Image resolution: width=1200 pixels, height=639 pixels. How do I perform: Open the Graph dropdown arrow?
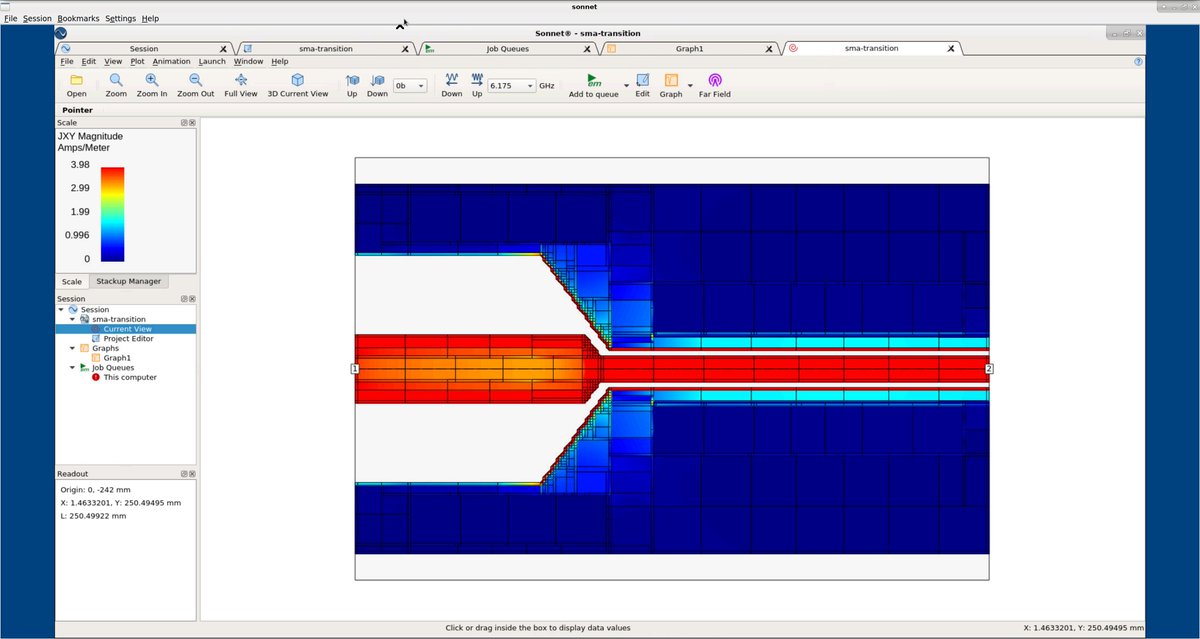[690, 86]
